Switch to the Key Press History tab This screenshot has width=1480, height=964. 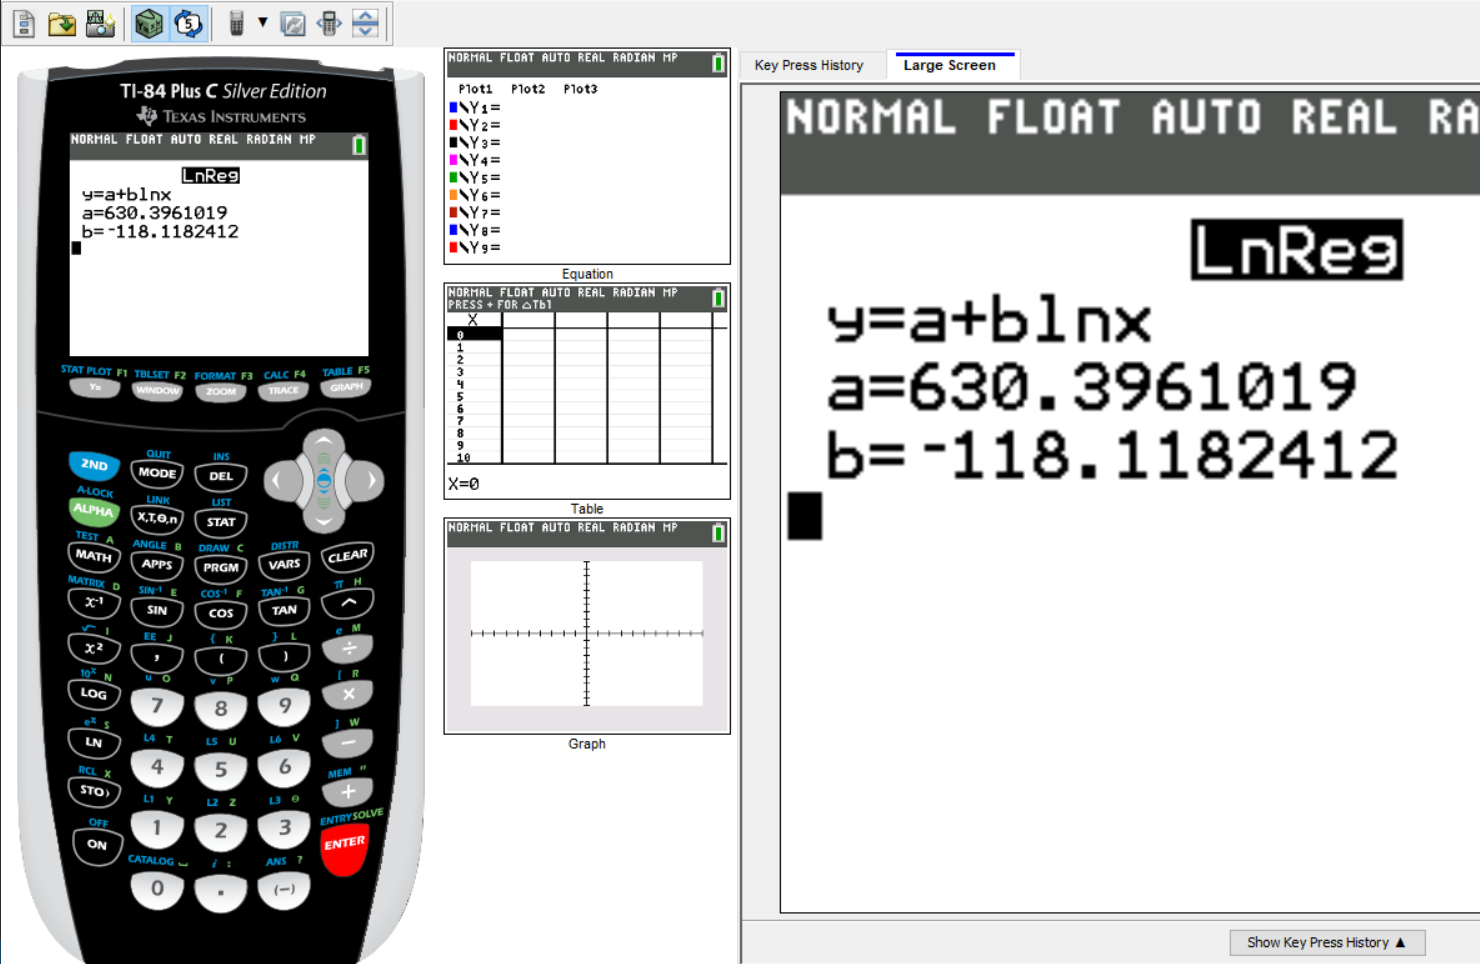[809, 65]
